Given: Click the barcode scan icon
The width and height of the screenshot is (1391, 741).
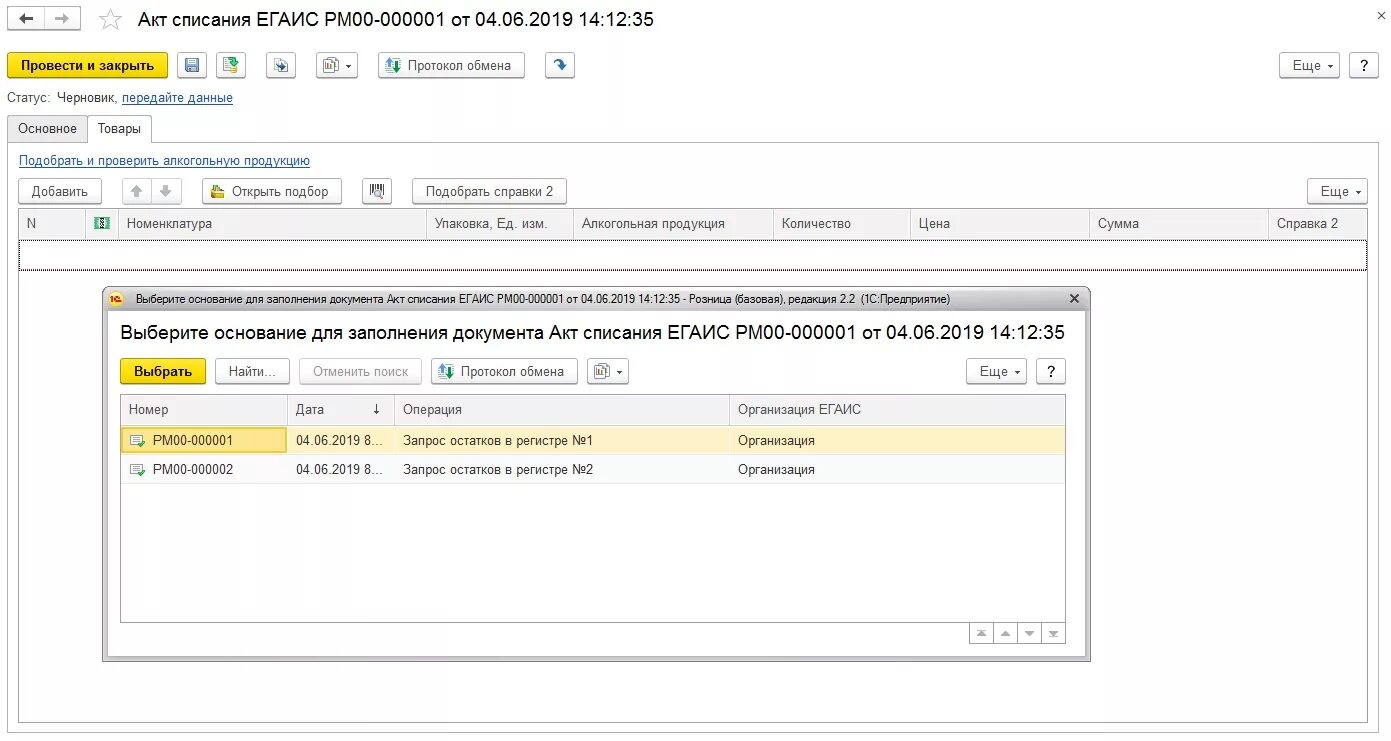Looking at the screenshot, I should 376,192.
